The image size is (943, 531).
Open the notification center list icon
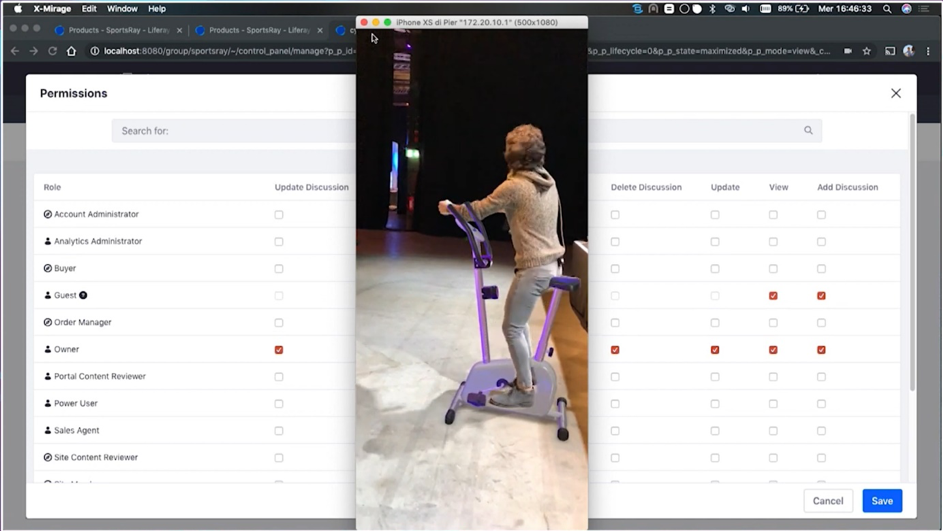pyautogui.click(x=924, y=8)
